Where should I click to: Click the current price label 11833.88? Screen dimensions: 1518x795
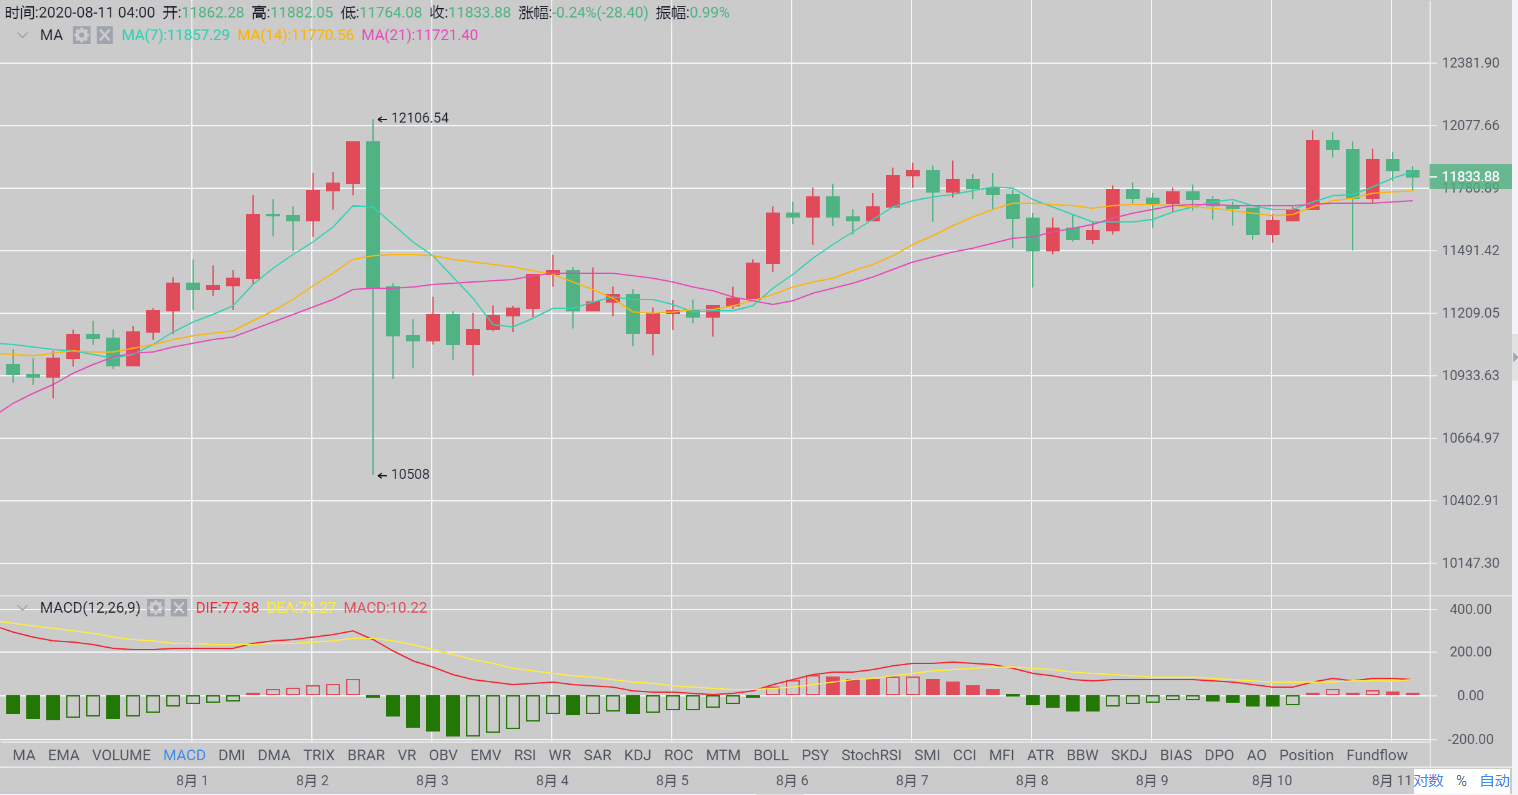(x=1470, y=177)
